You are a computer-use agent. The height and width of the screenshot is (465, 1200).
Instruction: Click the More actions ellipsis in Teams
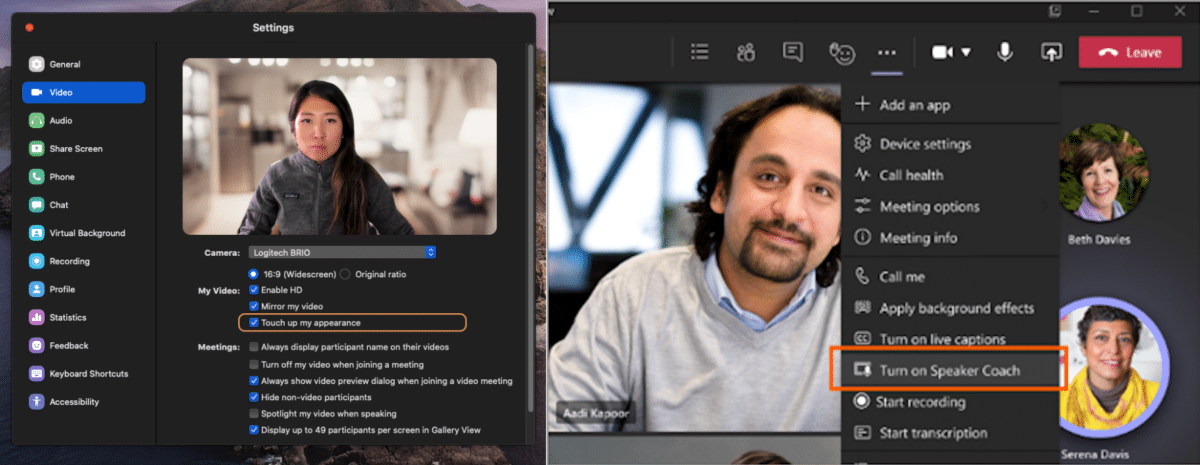coord(887,52)
